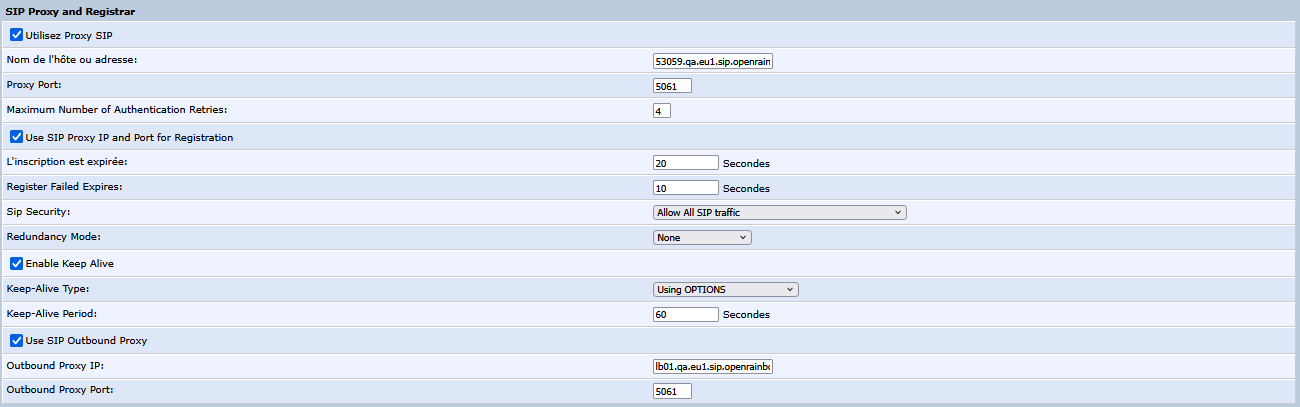The height and width of the screenshot is (407, 1300).
Task: Untick the Use SIP Outbound Proxy checkbox
Action: [x=16, y=340]
